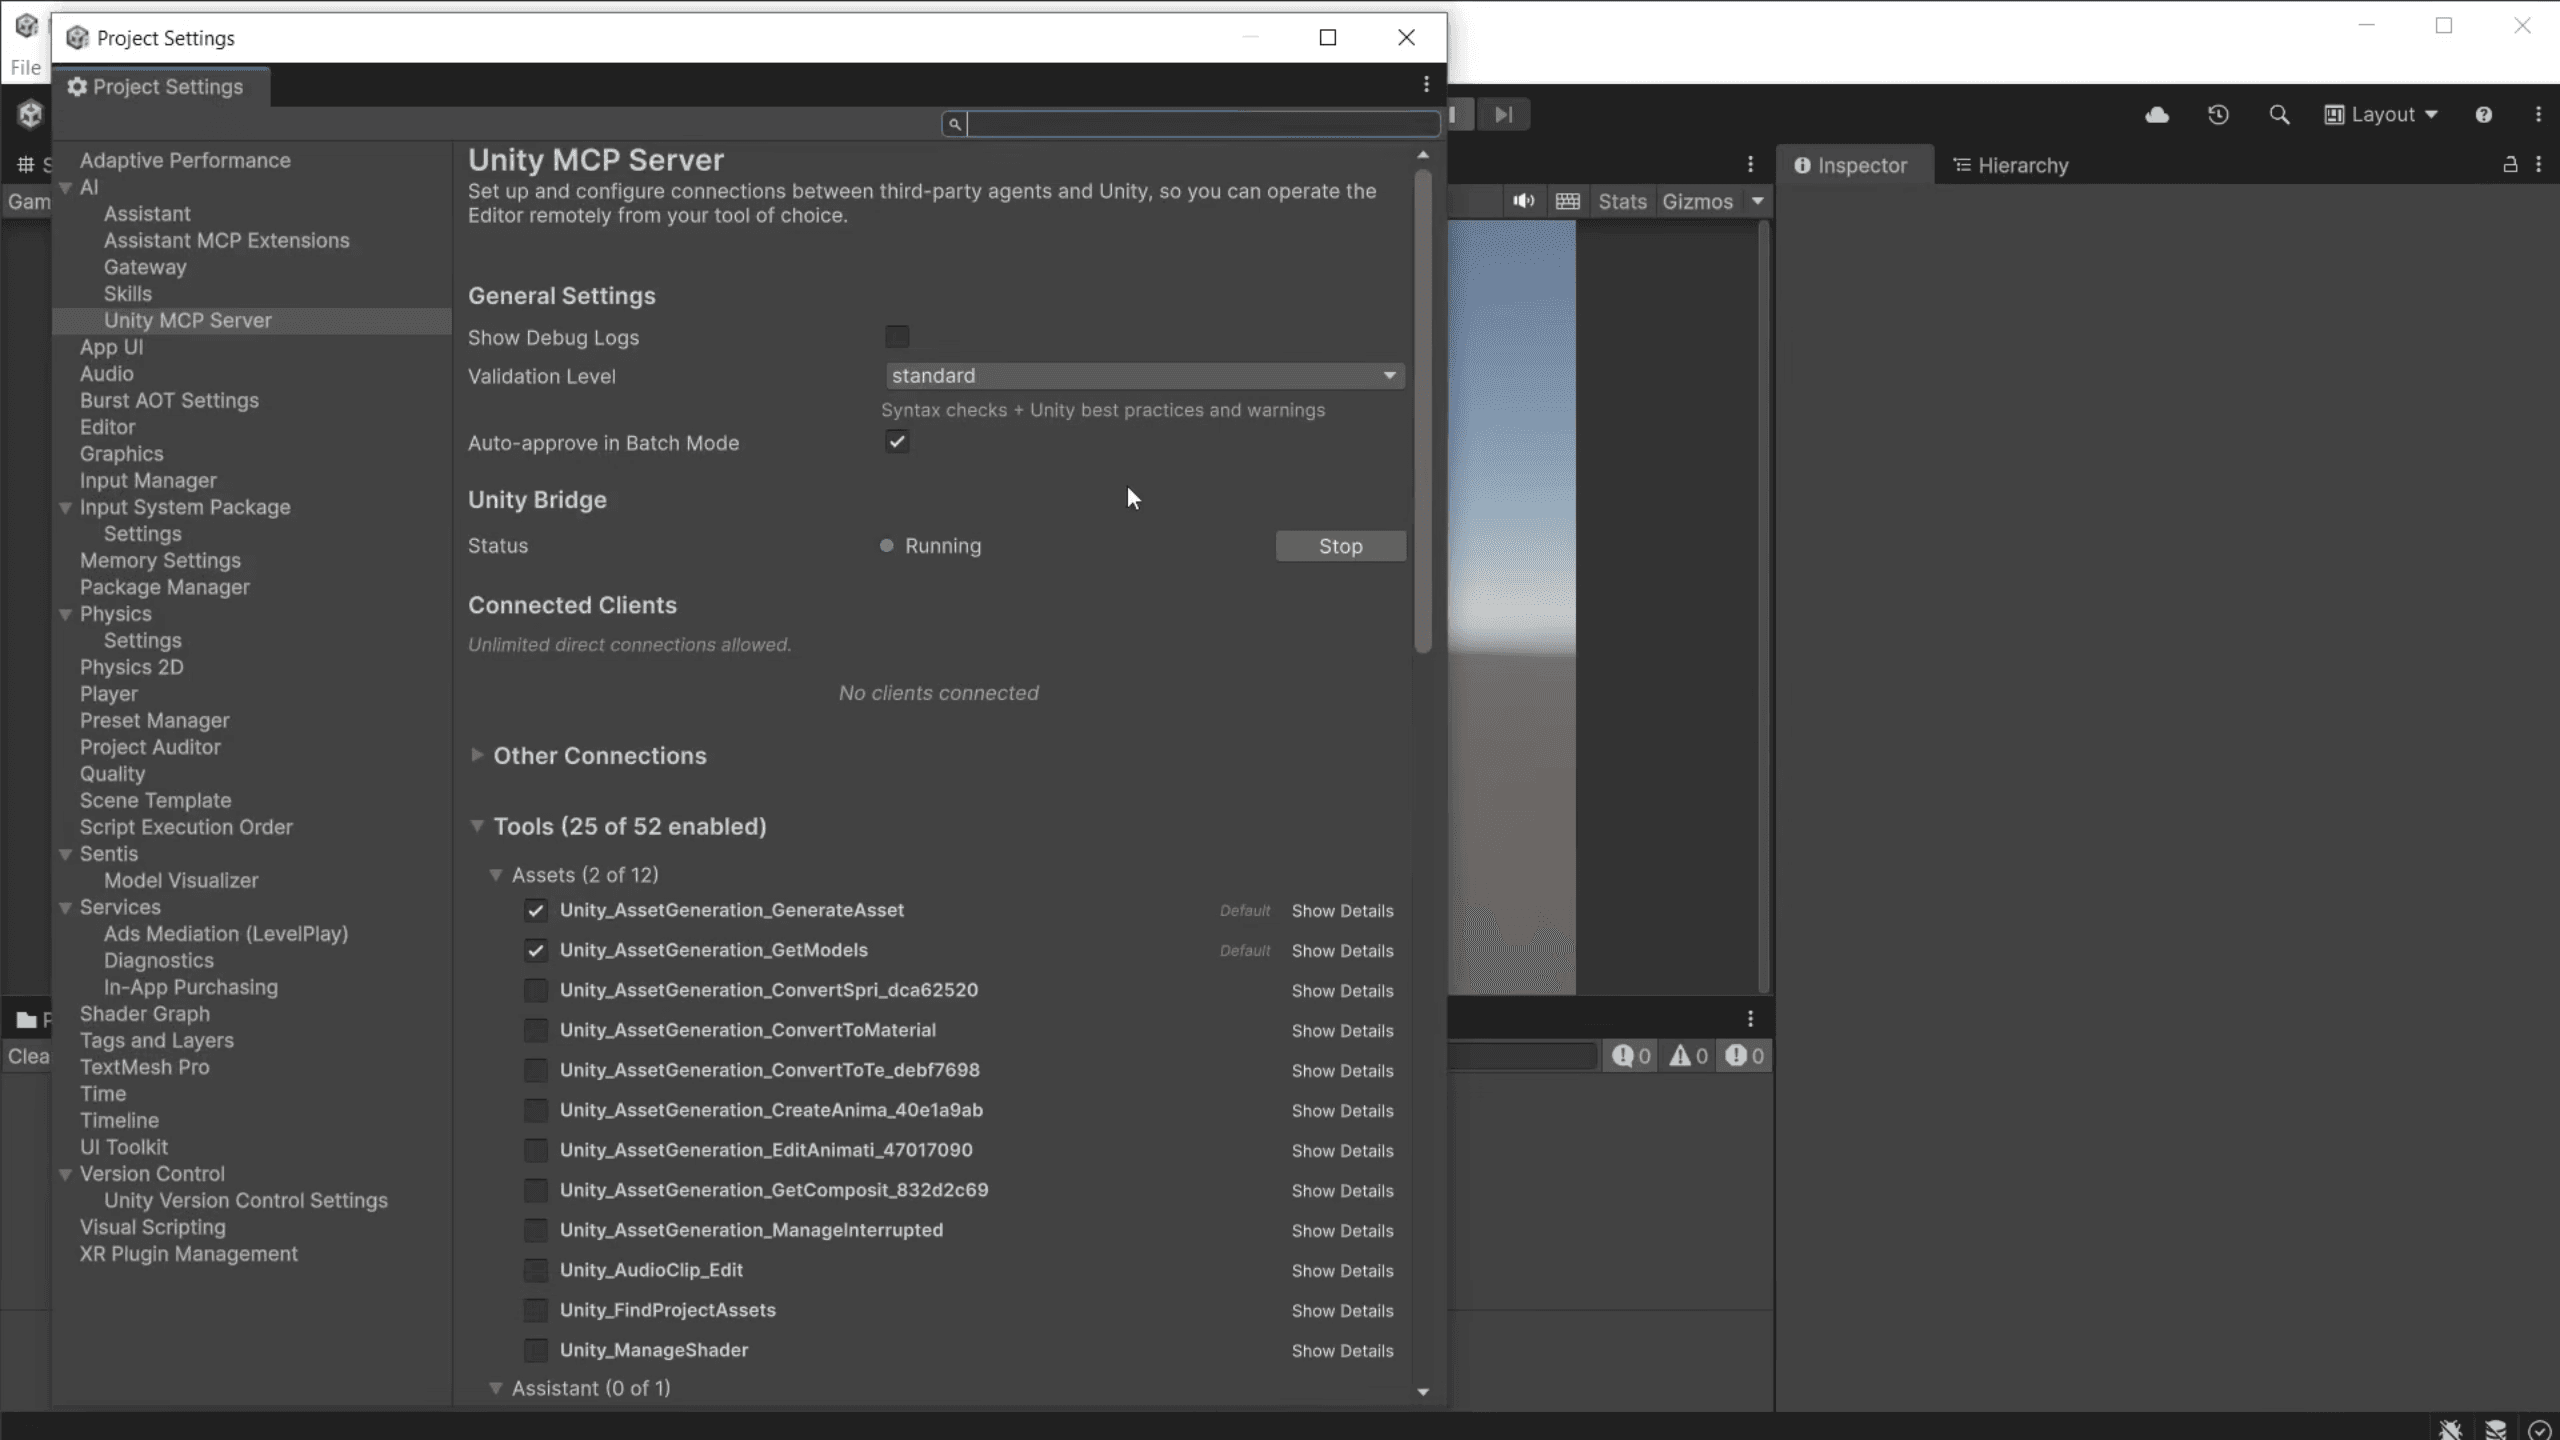
Task: Uncheck Auto-approve in Batch Mode
Action: [x=897, y=442]
